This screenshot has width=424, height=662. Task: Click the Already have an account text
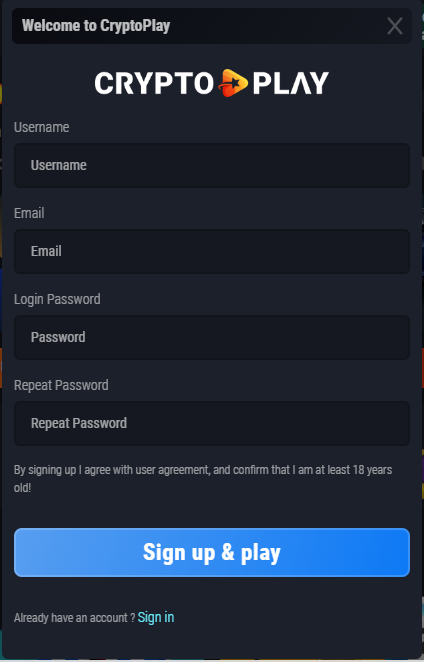[x=74, y=618]
